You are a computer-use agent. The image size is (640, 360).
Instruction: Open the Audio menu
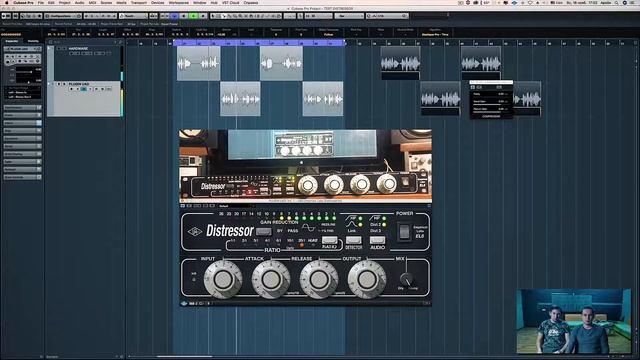pyautogui.click(x=79, y=2)
